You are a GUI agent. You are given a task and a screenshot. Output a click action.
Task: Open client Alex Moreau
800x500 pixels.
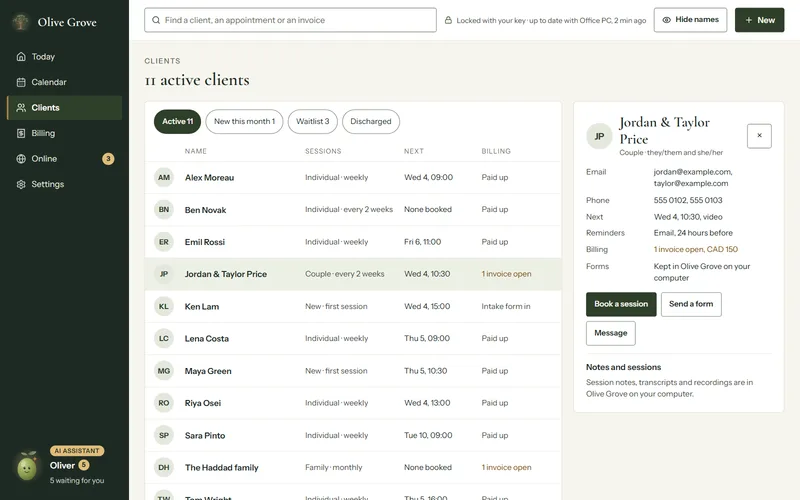(x=353, y=178)
